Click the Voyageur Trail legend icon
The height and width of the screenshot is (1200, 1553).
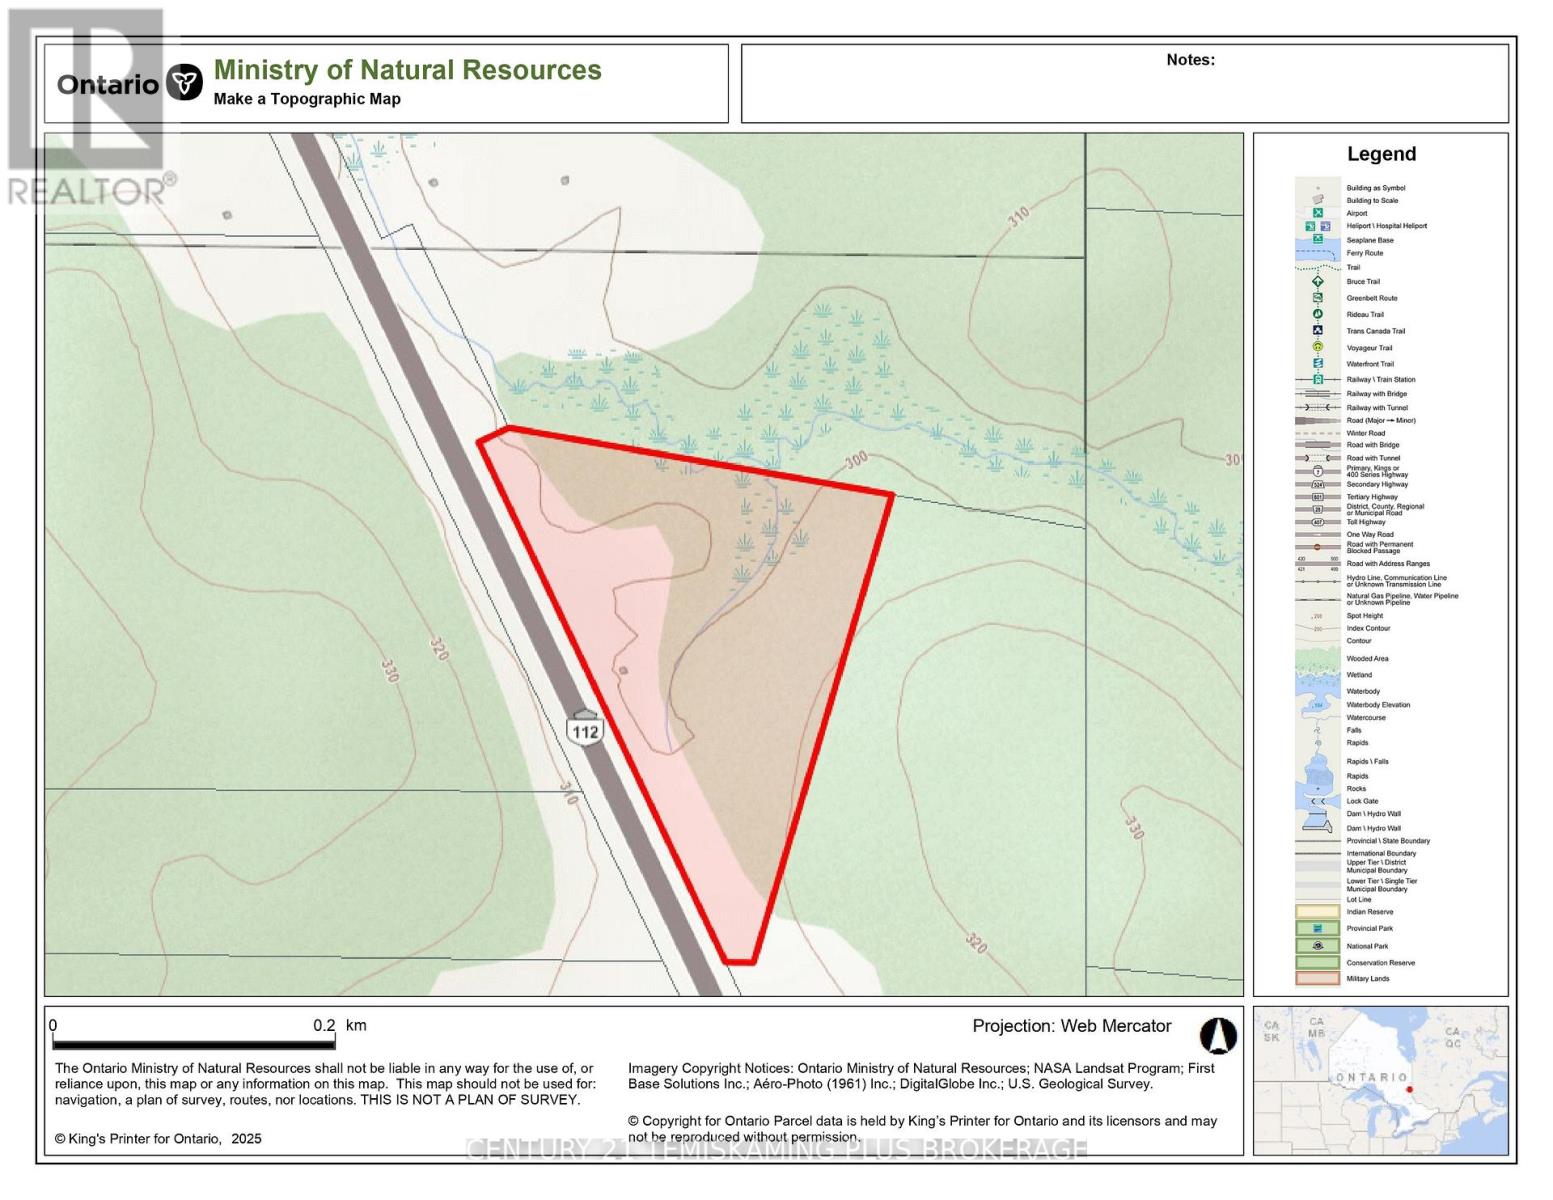point(1318,347)
